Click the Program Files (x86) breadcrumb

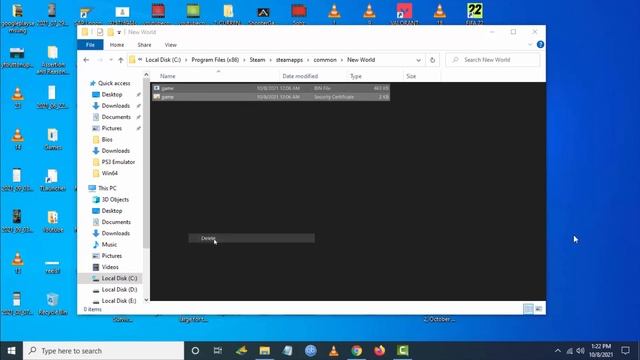(x=215, y=60)
